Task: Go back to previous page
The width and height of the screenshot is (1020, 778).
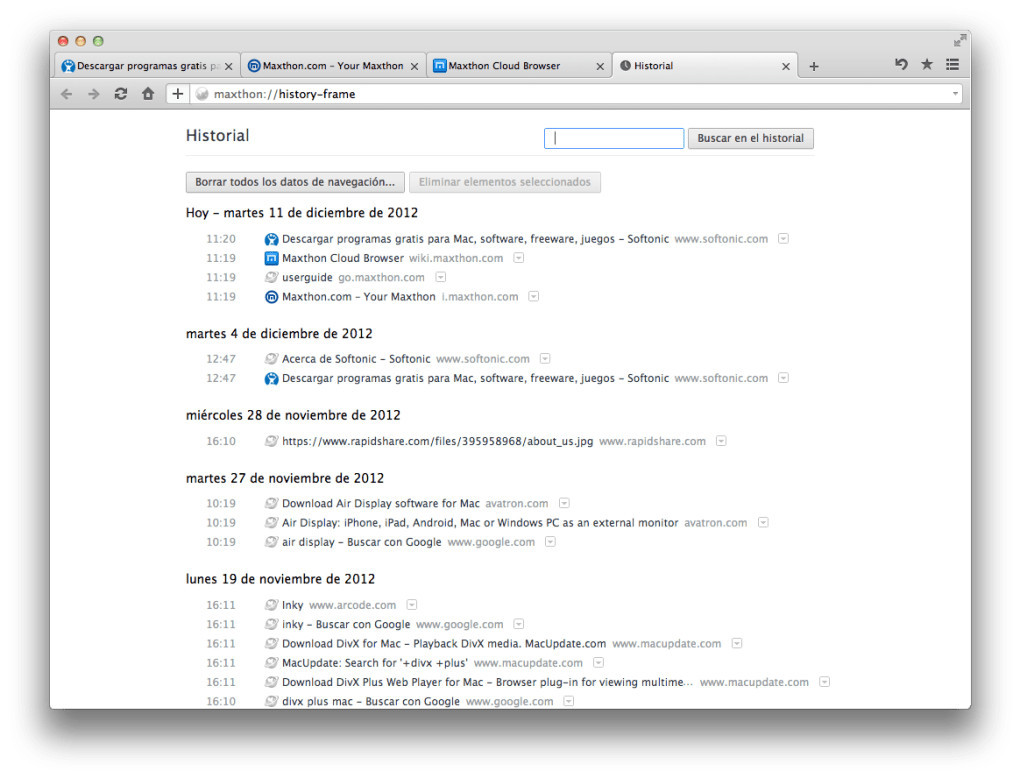Action: coord(66,94)
